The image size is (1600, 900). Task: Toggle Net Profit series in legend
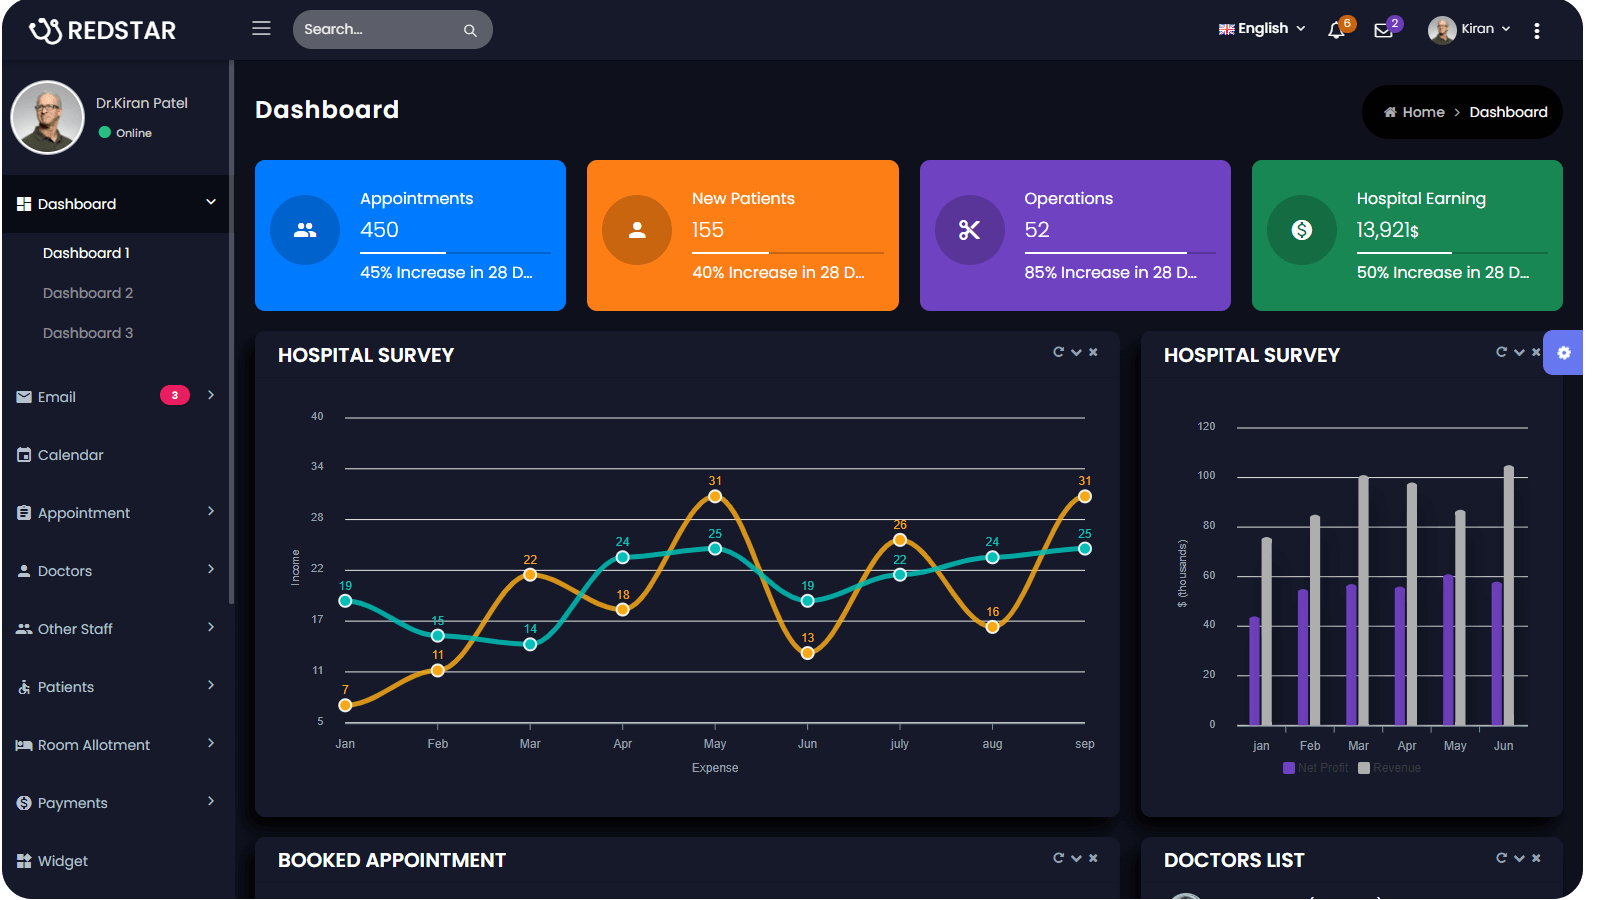(x=1316, y=768)
